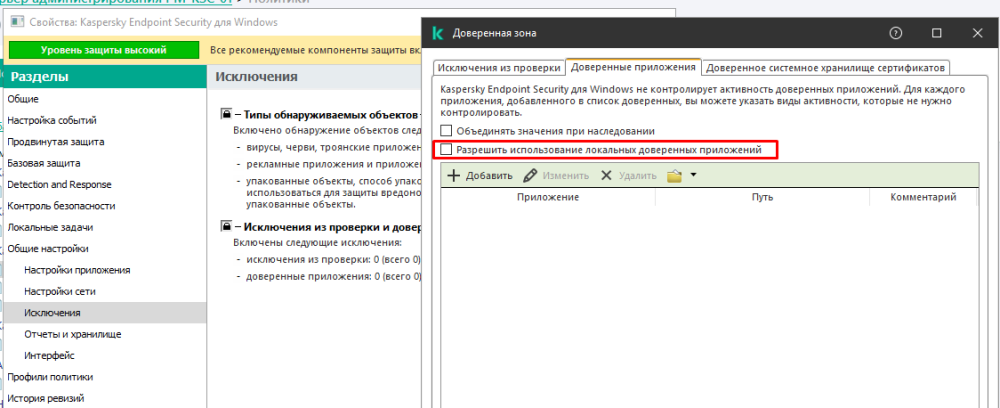This screenshot has height=408, width=1000.
Task: Click the X Удалить icon
Action: [607, 175]
